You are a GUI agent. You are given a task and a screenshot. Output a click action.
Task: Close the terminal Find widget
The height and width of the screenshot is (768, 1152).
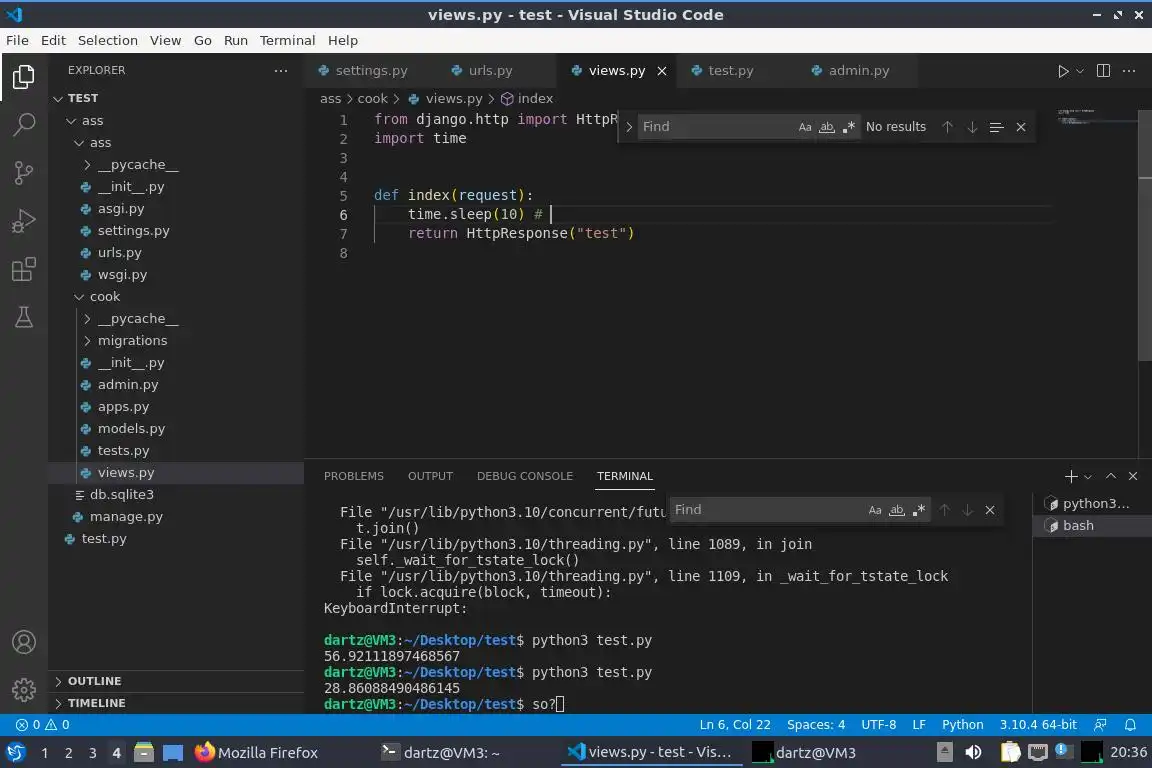tap(990, 510)
